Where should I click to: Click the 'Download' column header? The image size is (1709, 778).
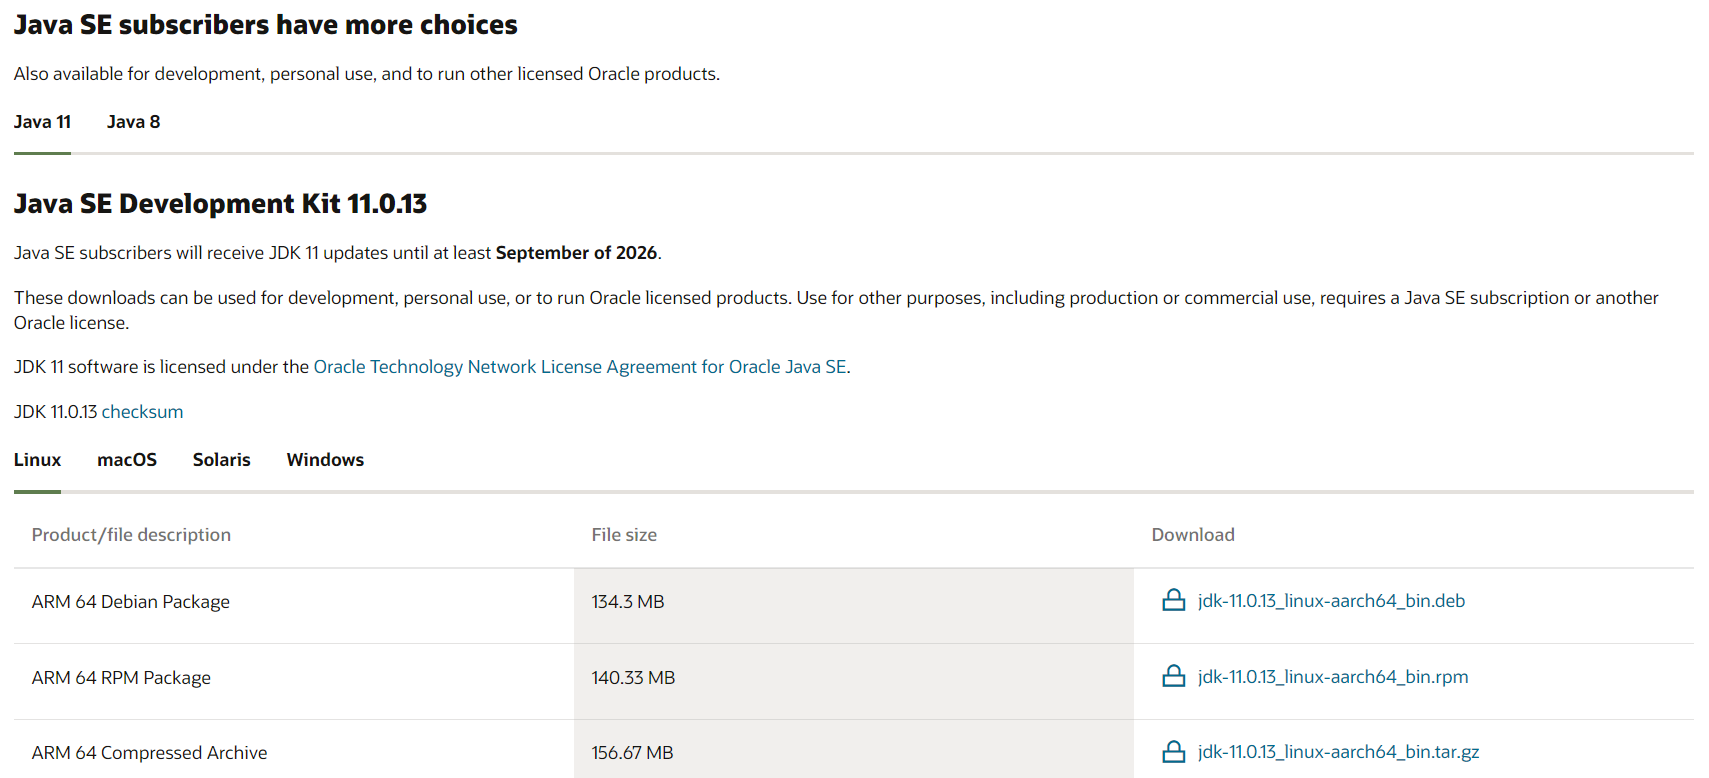coord(1193,535)
